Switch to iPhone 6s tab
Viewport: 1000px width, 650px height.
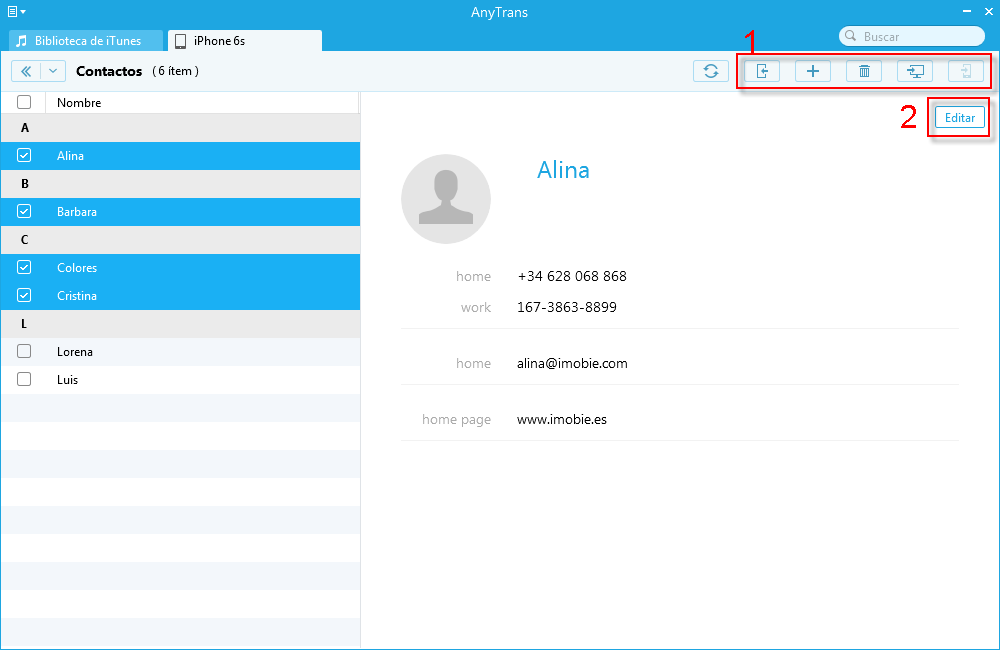[x=245, y=41]
